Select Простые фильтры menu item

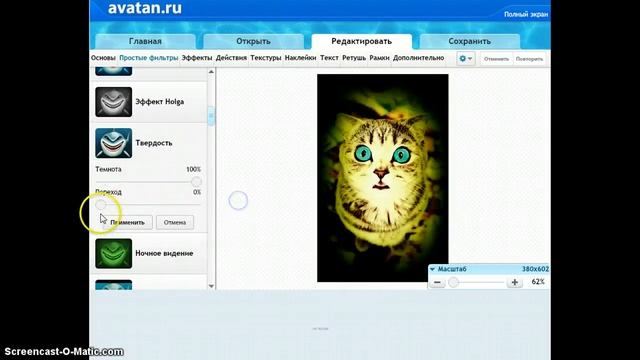[149, 58]
